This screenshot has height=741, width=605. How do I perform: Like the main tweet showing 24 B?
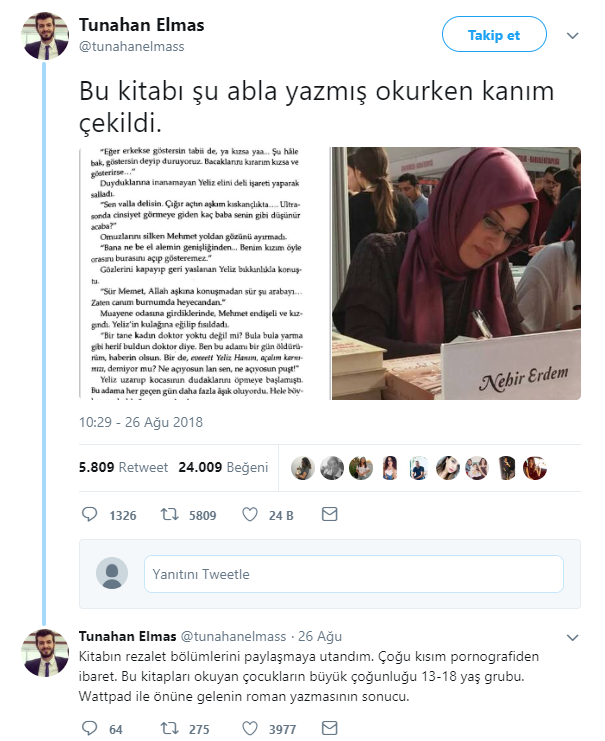pos(250,514)
